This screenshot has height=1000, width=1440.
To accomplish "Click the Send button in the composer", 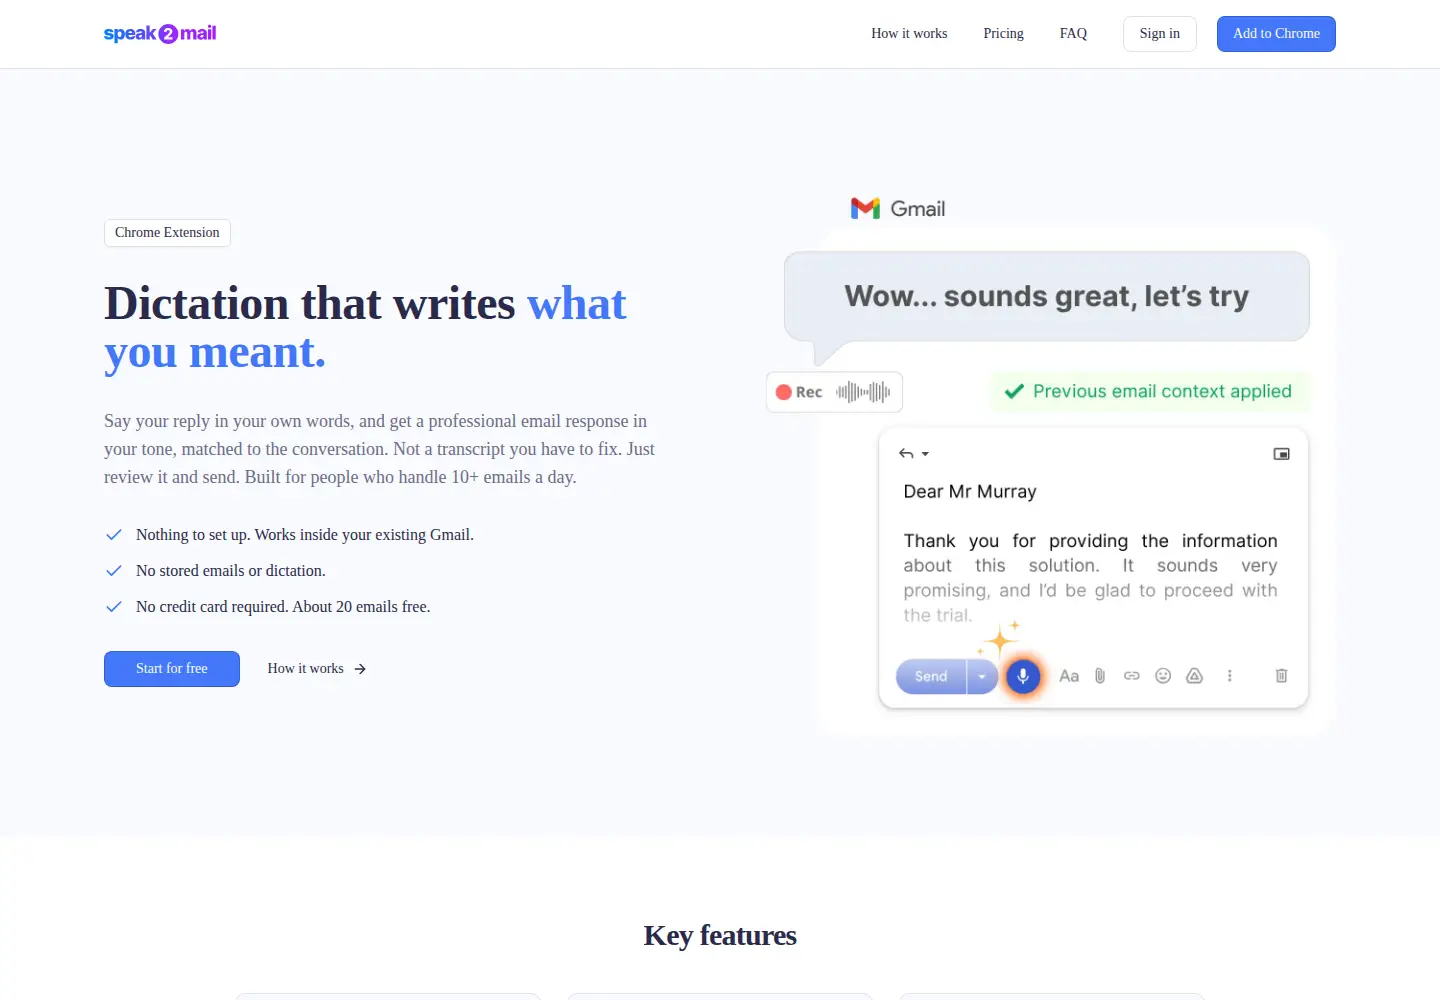I will point(931,677).
